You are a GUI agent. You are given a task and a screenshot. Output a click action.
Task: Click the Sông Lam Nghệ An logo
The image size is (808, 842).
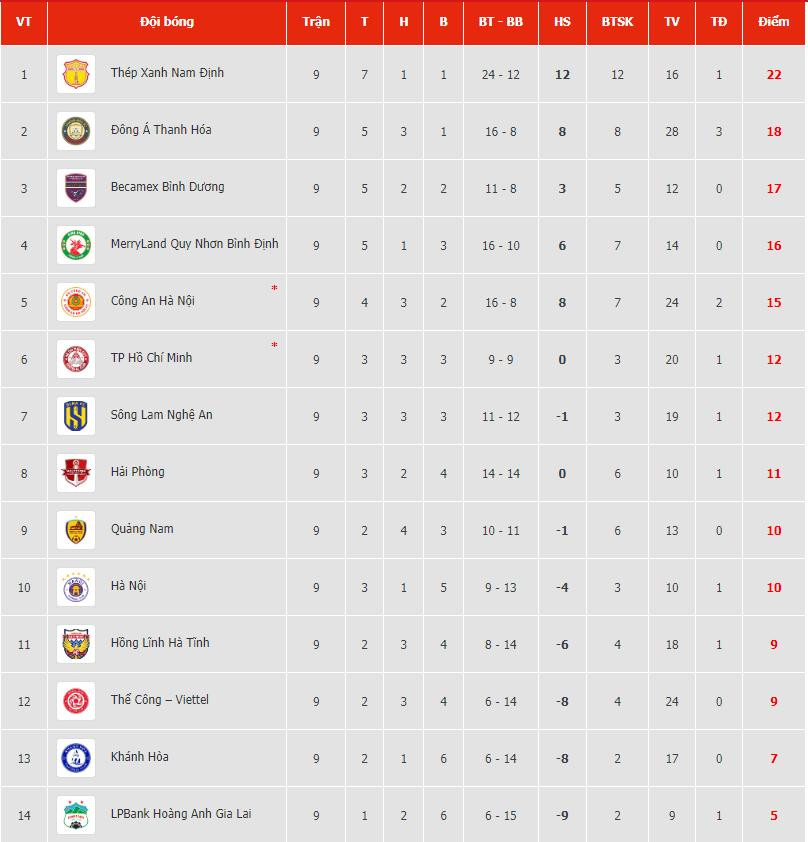tap(76, 416)
